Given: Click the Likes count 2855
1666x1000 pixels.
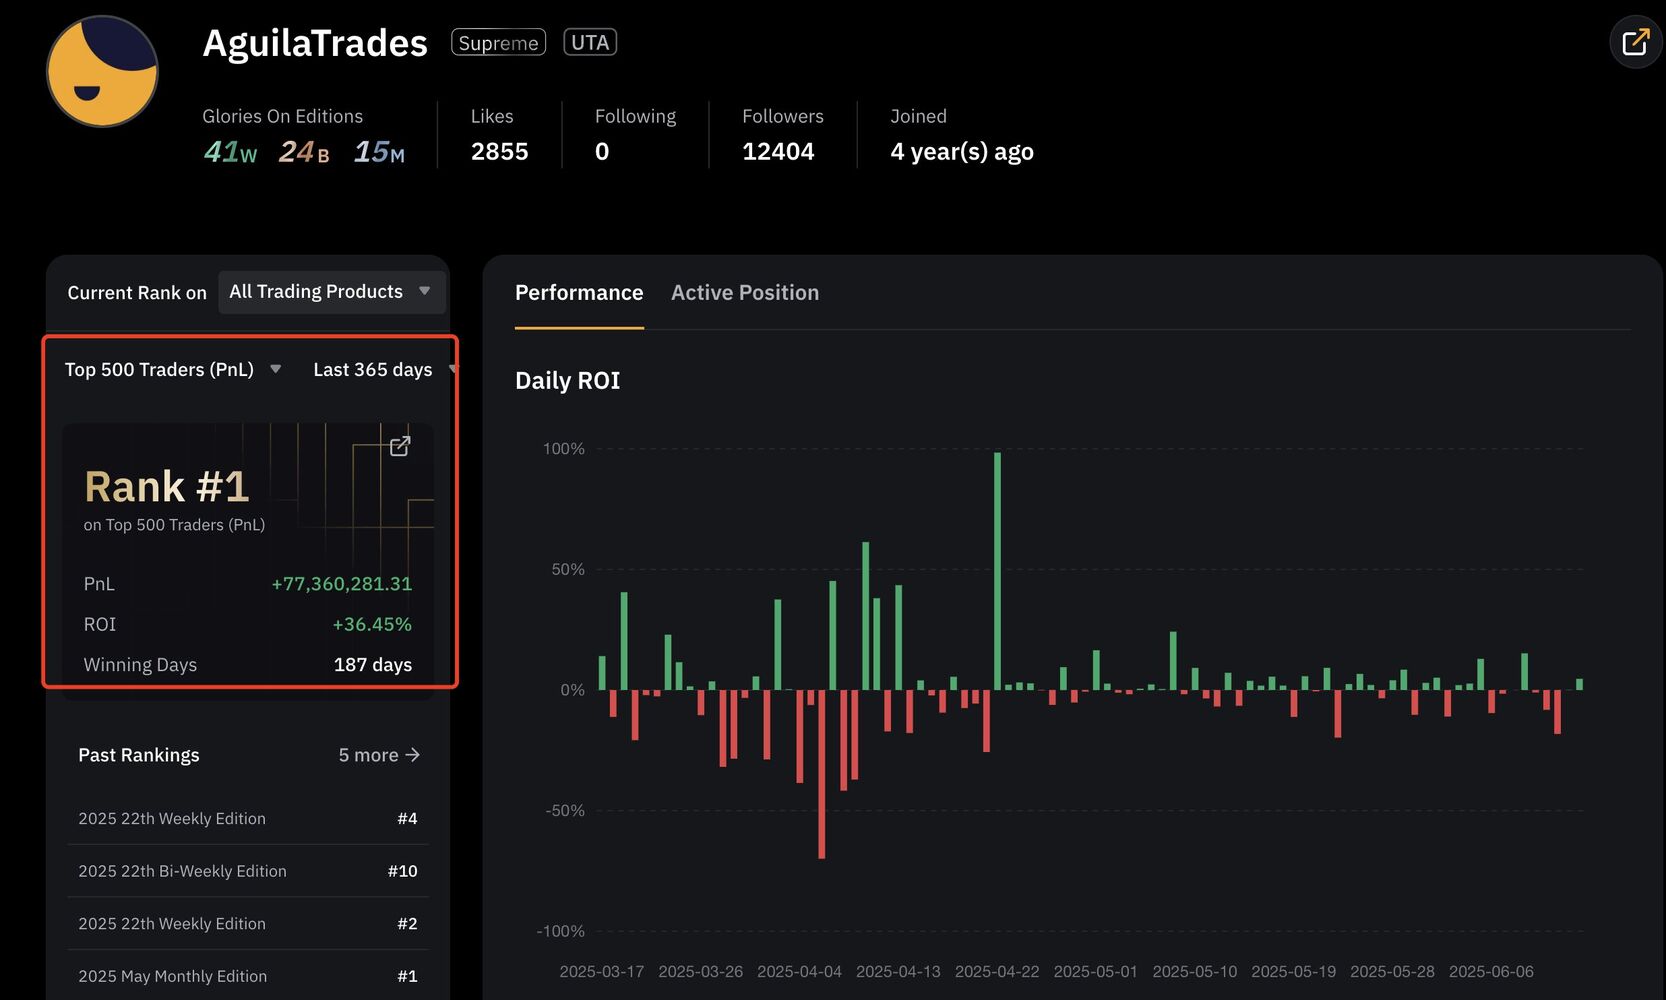Looking at the screenshot, I should click(x=499, y=152).
